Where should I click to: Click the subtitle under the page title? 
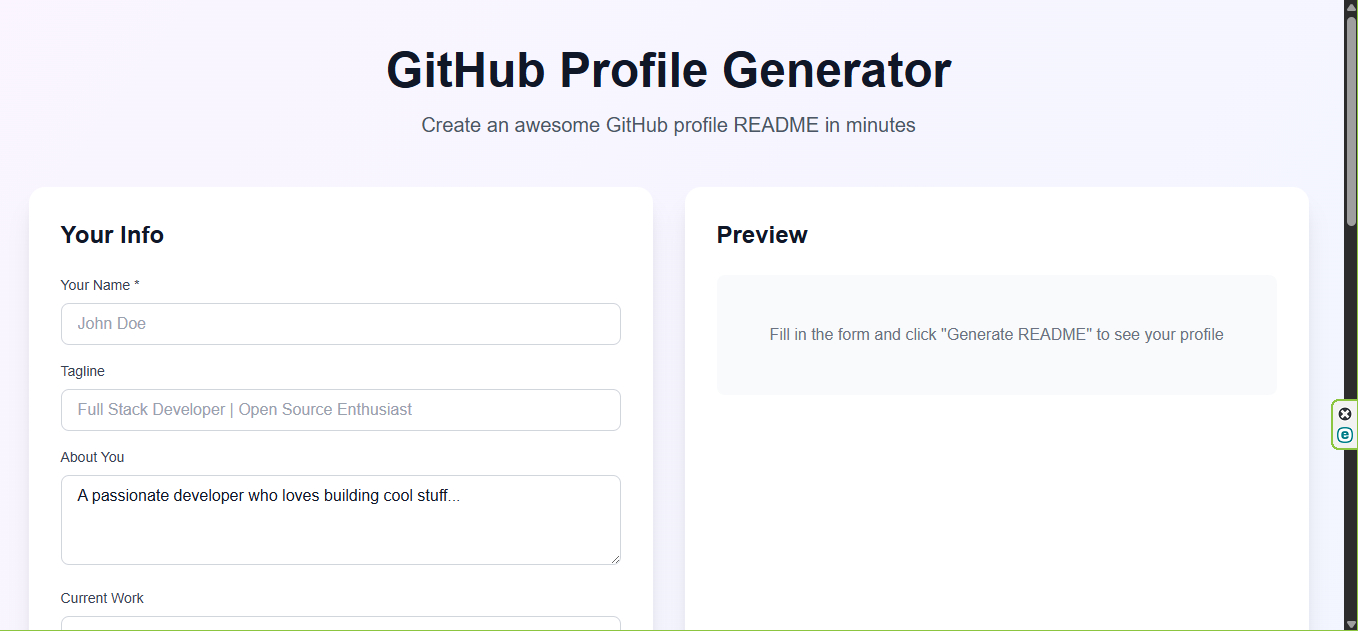667,124
